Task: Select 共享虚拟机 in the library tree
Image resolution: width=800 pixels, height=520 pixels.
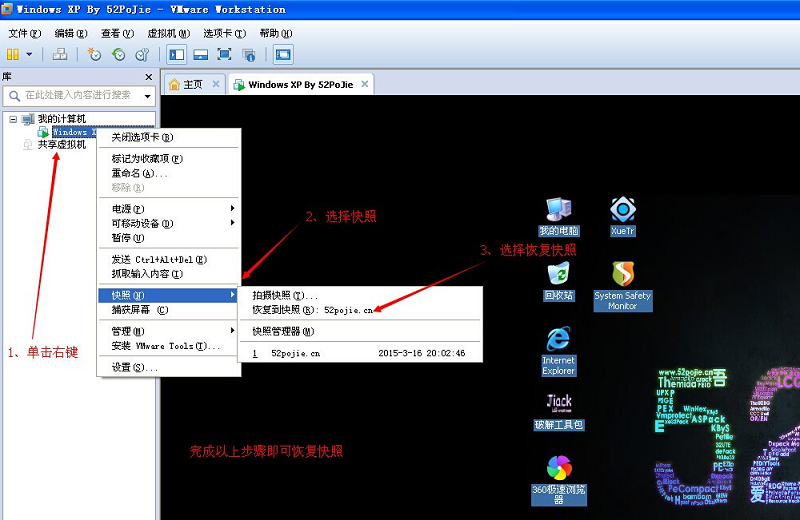Action: coord(62,145)
